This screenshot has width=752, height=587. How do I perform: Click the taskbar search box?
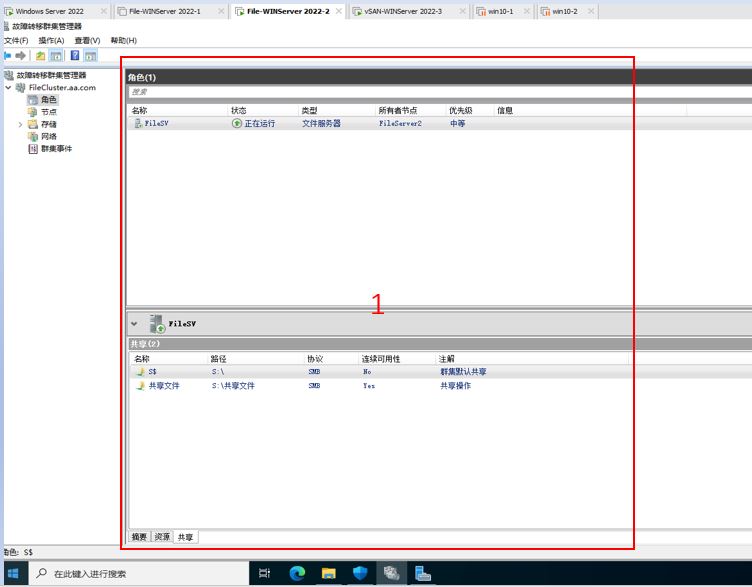coord(139,573)
